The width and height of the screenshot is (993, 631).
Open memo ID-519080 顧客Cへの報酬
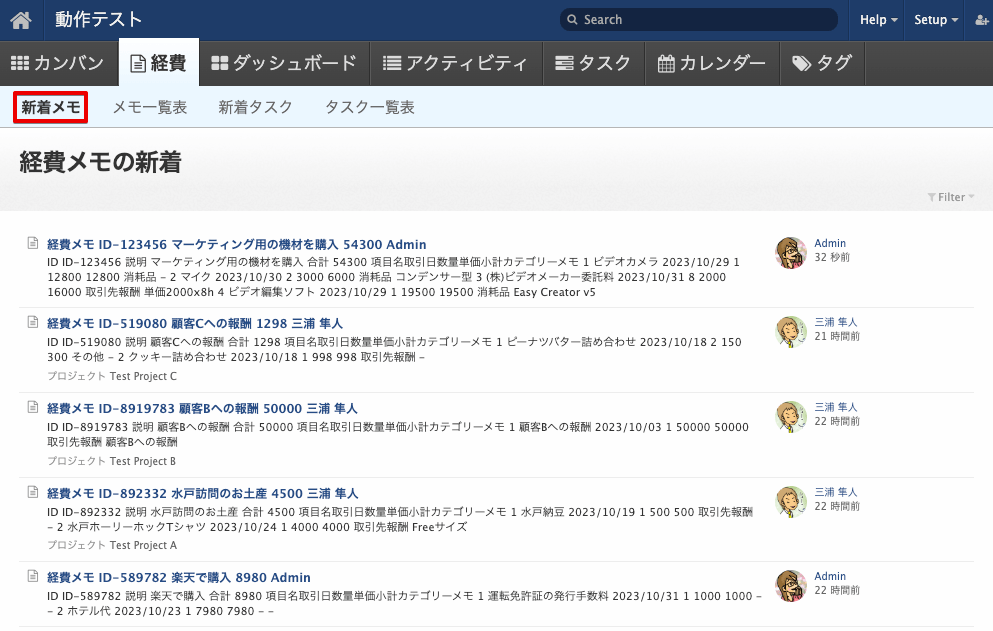coord(195,324)
